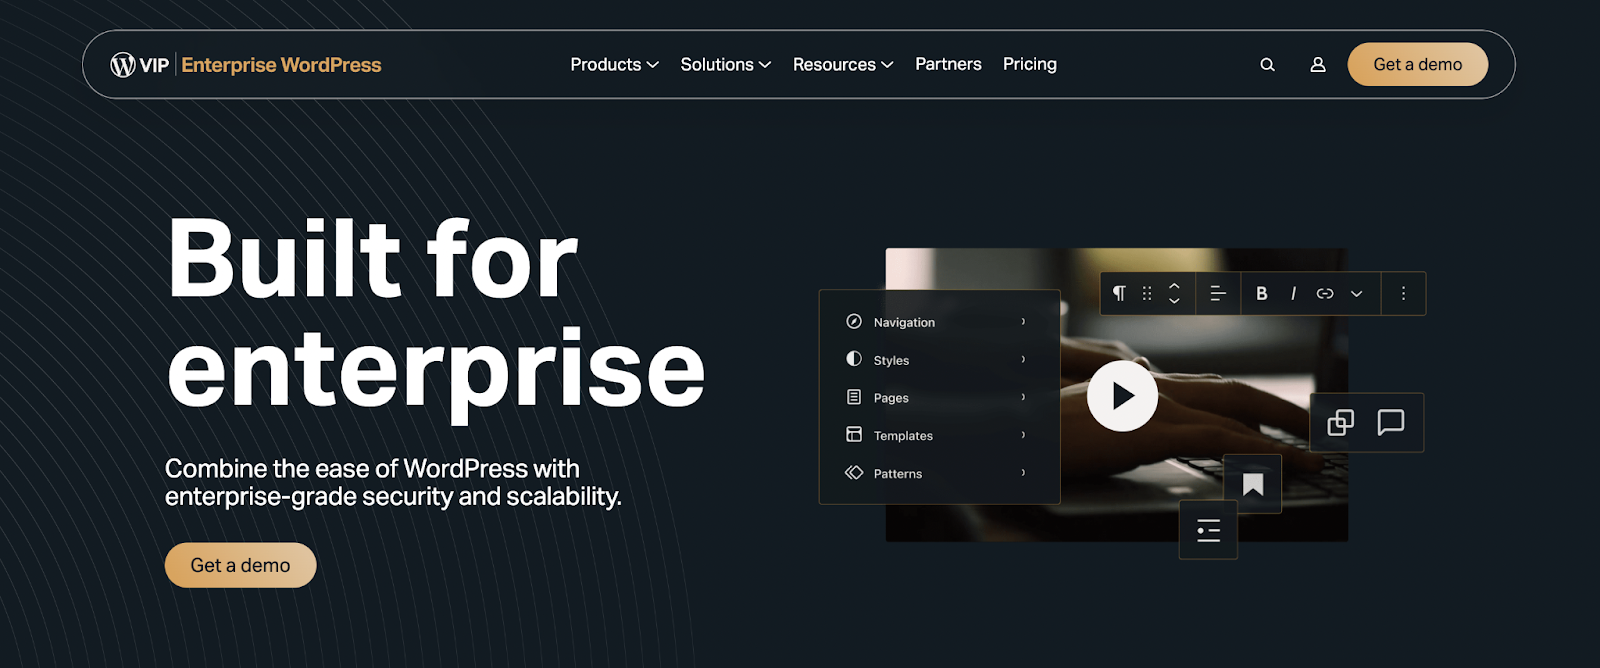Select the Styles label text

coord(891,360)
